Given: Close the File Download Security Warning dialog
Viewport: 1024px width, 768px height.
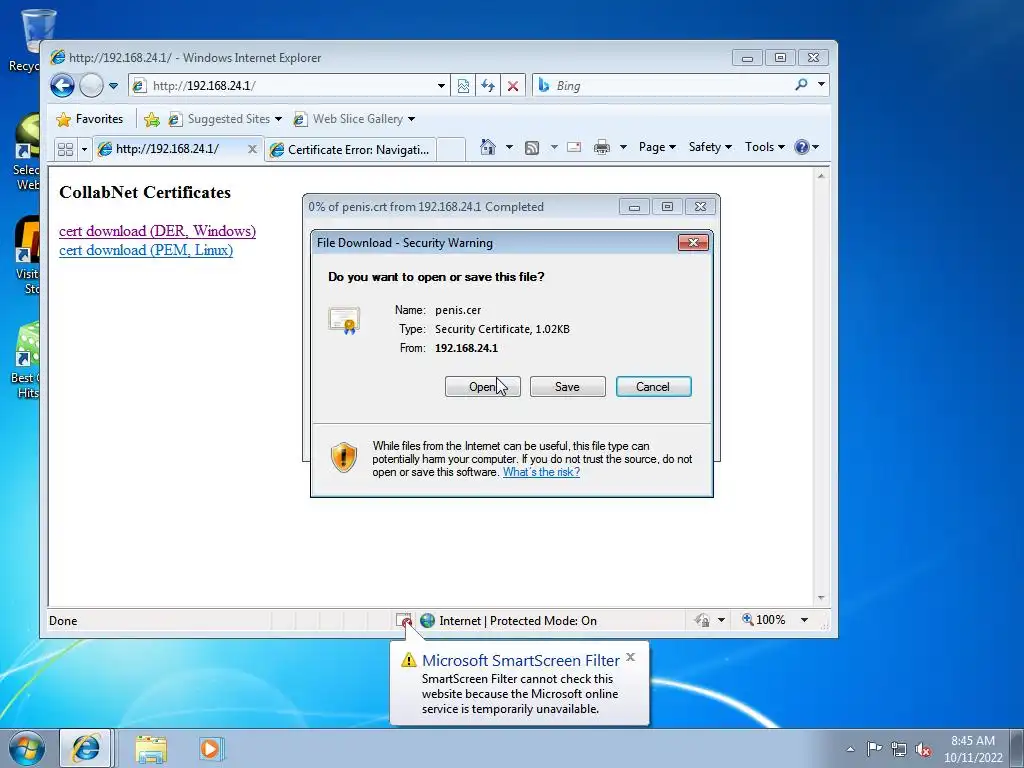Looking at the screenshot, I should pos(694,243).
